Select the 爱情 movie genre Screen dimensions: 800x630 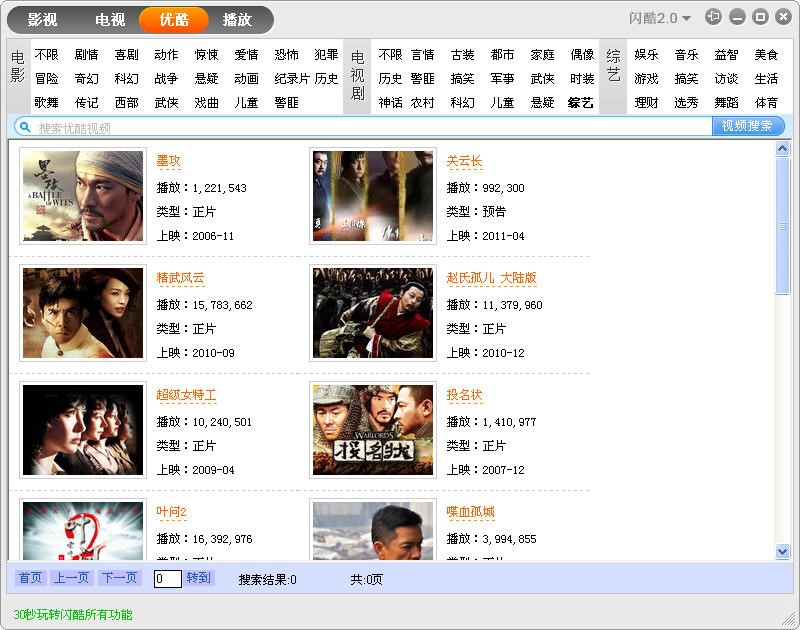point(246,55)
